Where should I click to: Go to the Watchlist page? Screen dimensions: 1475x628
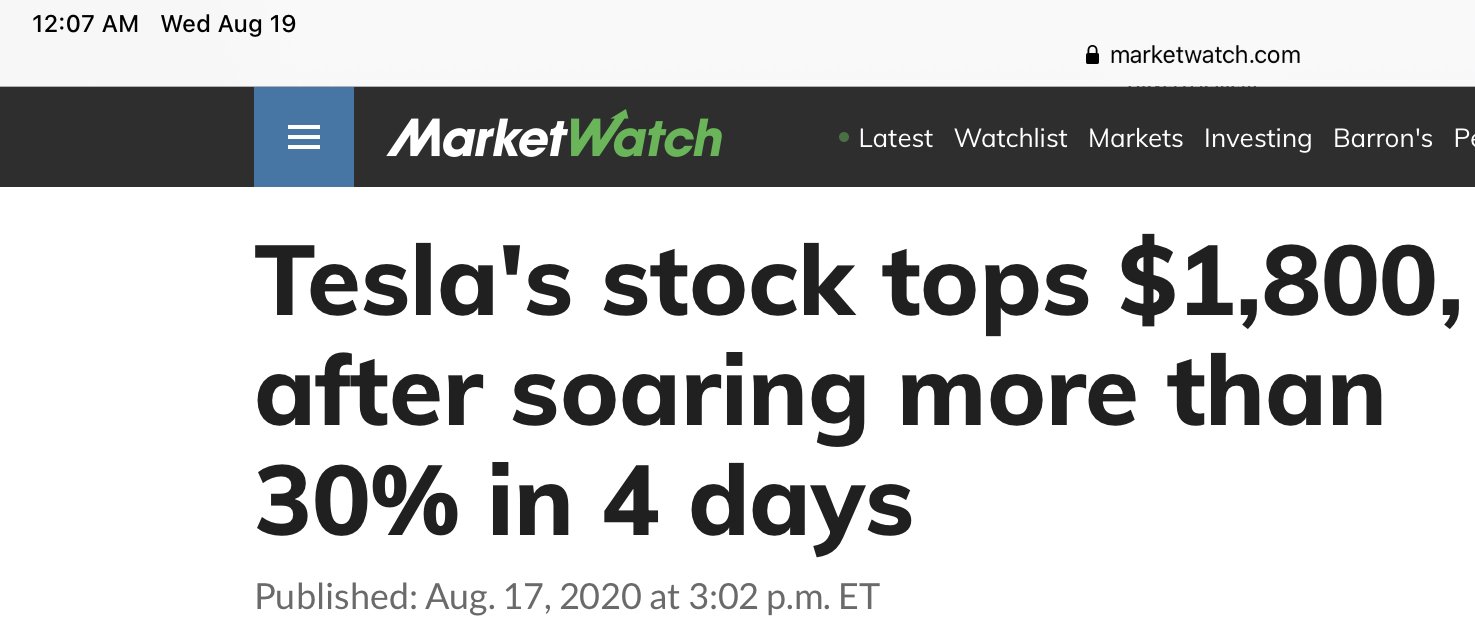point(1010,138)
